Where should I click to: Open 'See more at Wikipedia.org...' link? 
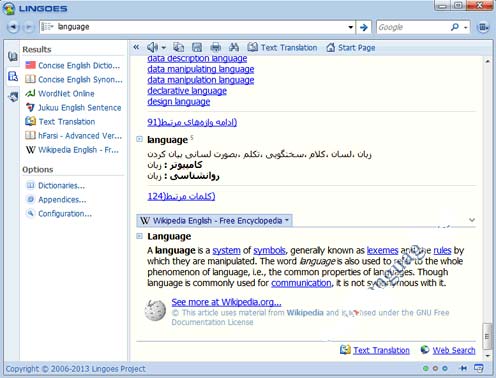click(226, 302)
